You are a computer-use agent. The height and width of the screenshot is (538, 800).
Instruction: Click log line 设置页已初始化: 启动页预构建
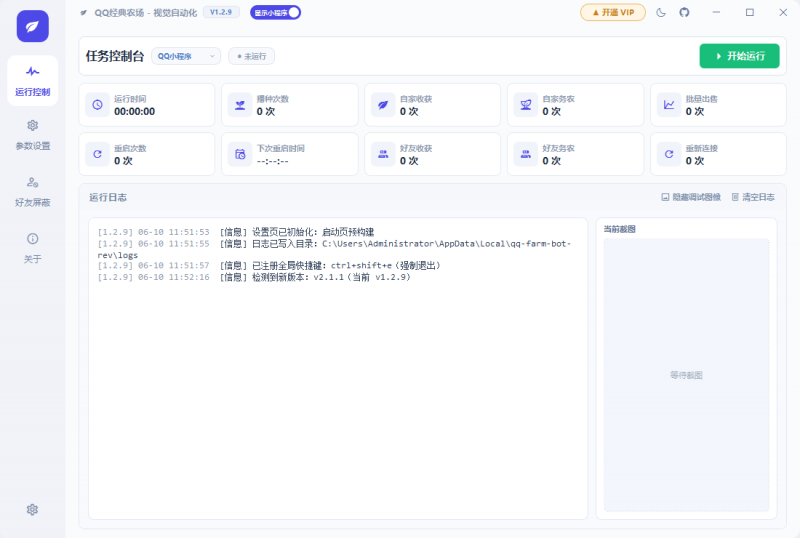(x=236, y=232)
